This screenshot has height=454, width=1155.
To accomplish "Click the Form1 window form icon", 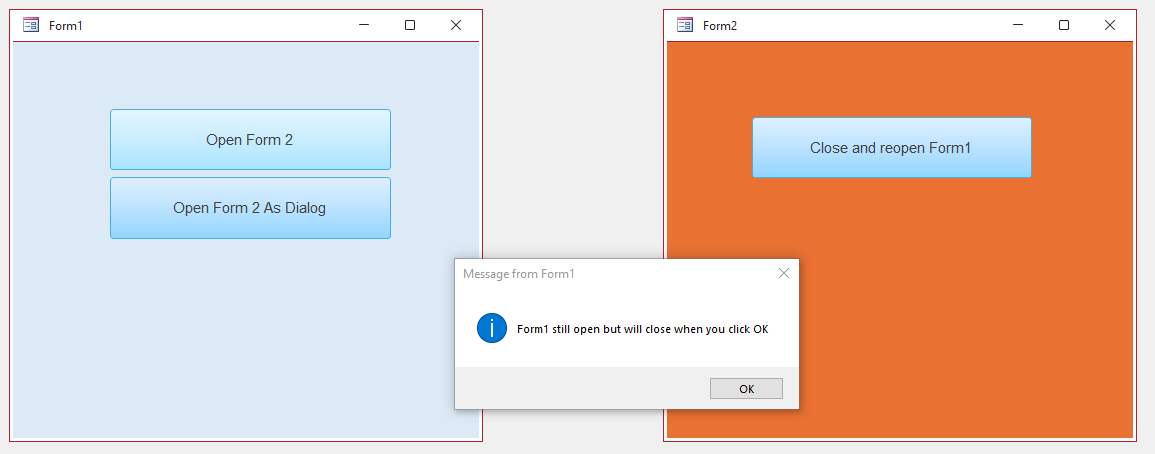I will 31,25.
